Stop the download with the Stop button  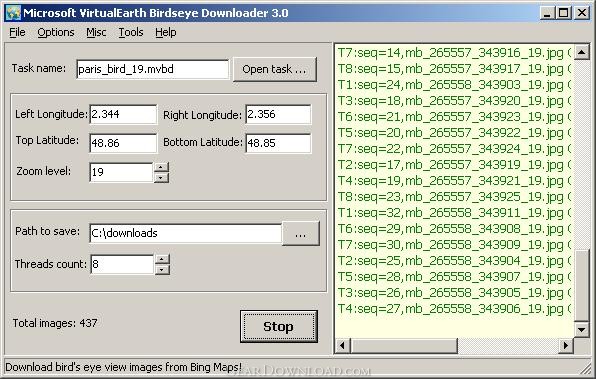pos(279,327)
